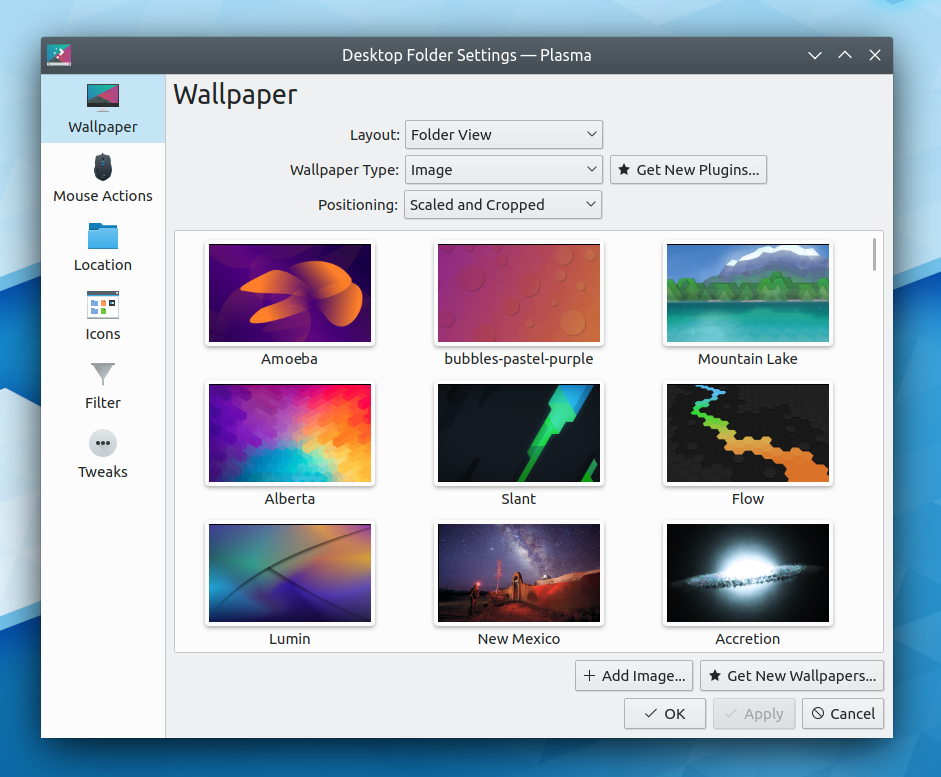Choose the Slant wallpaper
The width and height of the screenshot is (941, 777).
519,433
